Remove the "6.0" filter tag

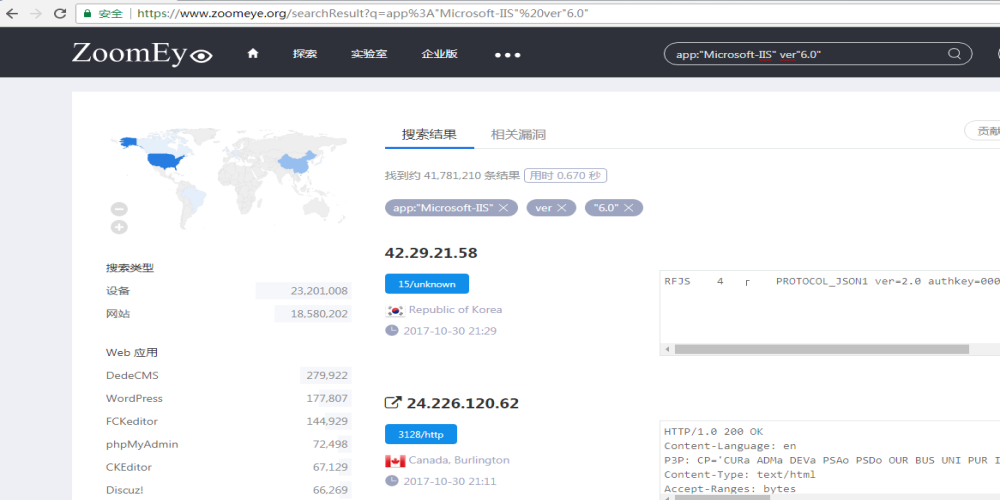point(629,208)
